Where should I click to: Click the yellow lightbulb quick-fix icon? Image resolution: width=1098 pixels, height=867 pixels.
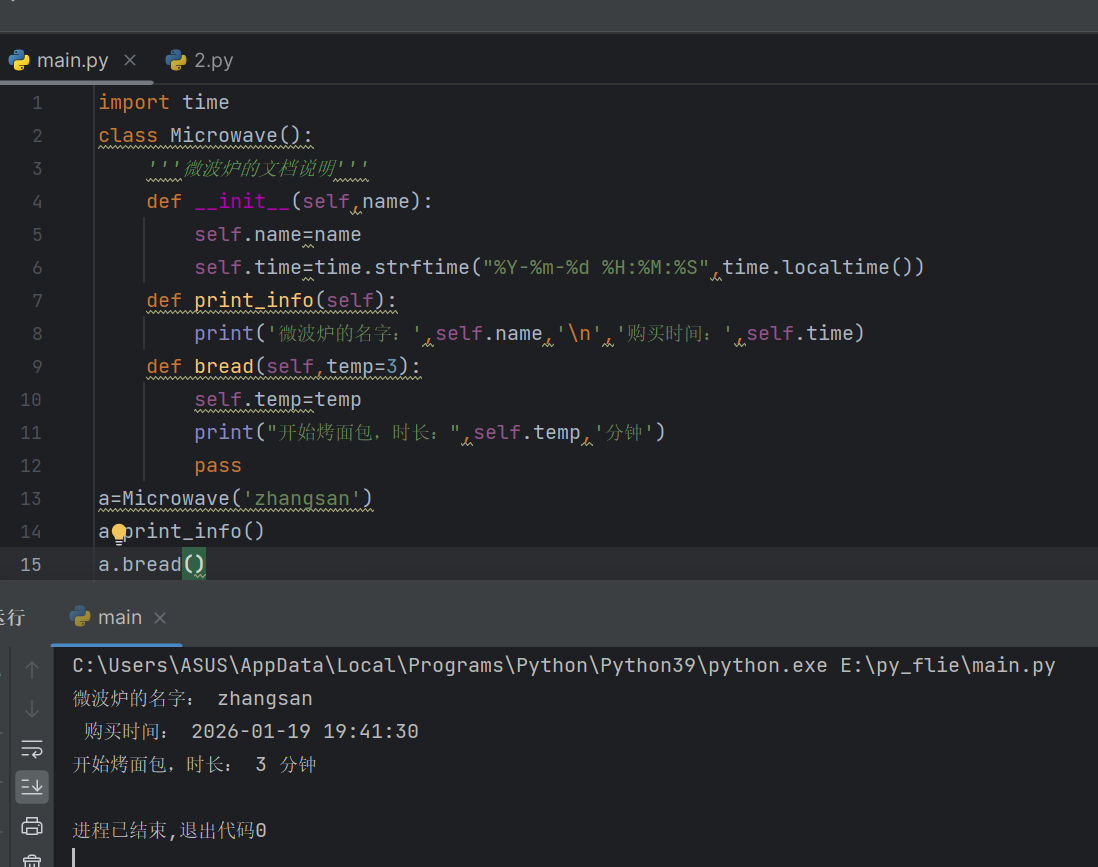[119, 534]
